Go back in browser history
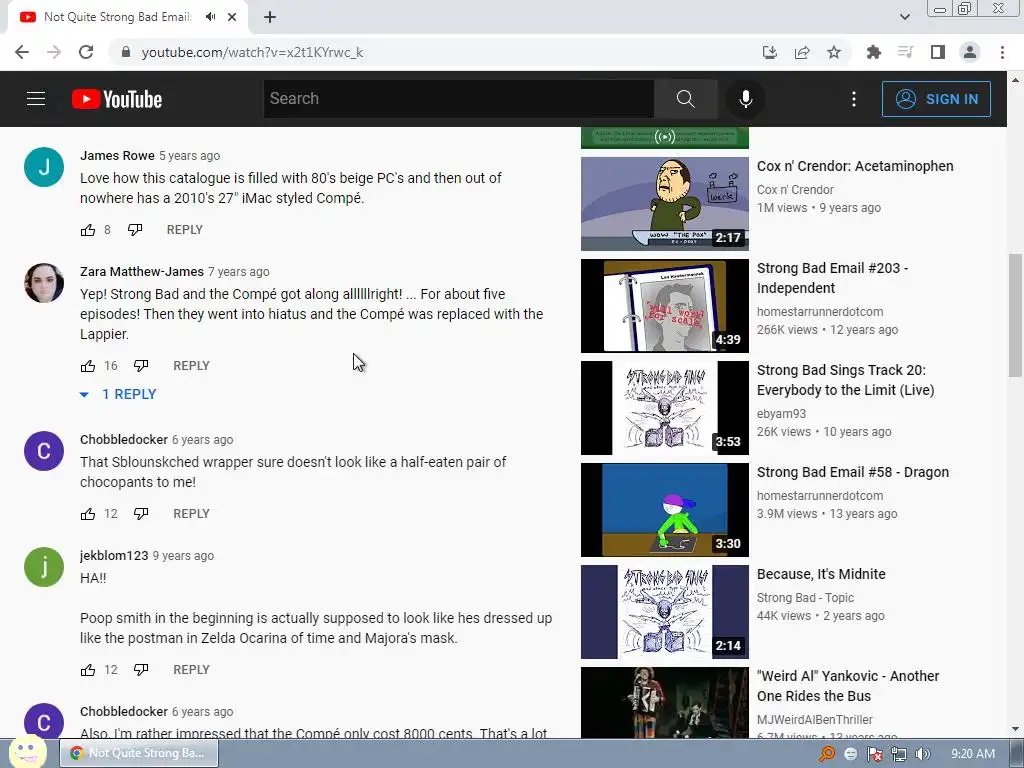This screenshot has width=1024, height=768. pyautogui.click(x=22, y=52)
